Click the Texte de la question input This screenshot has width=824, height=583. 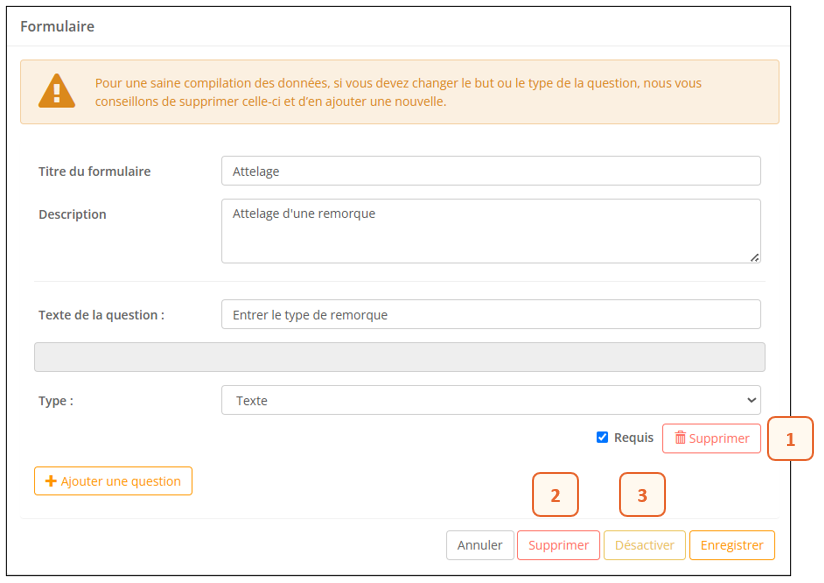(x=490, y=314)
